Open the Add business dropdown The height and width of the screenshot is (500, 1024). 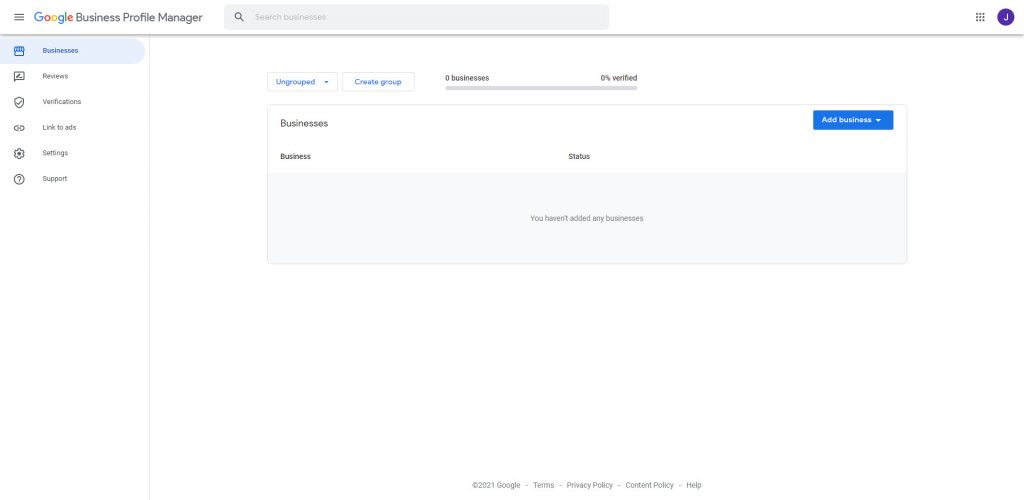[x=853, y=120]
